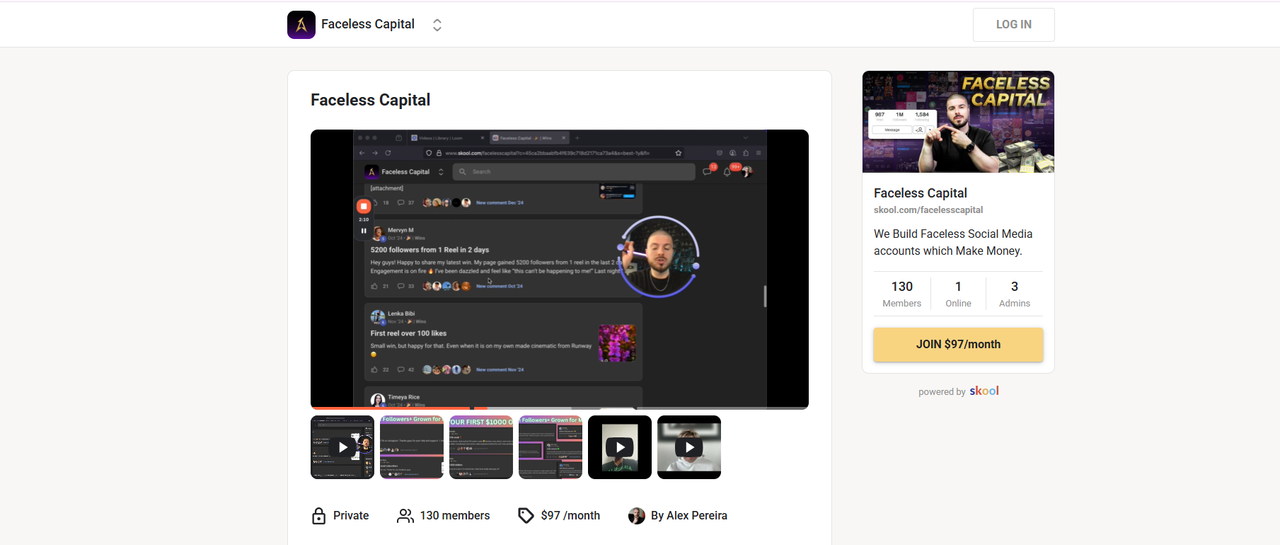1280x545 pixels.
Task: Click the 1 Online stat in sidebar
Action: (958, 294)
